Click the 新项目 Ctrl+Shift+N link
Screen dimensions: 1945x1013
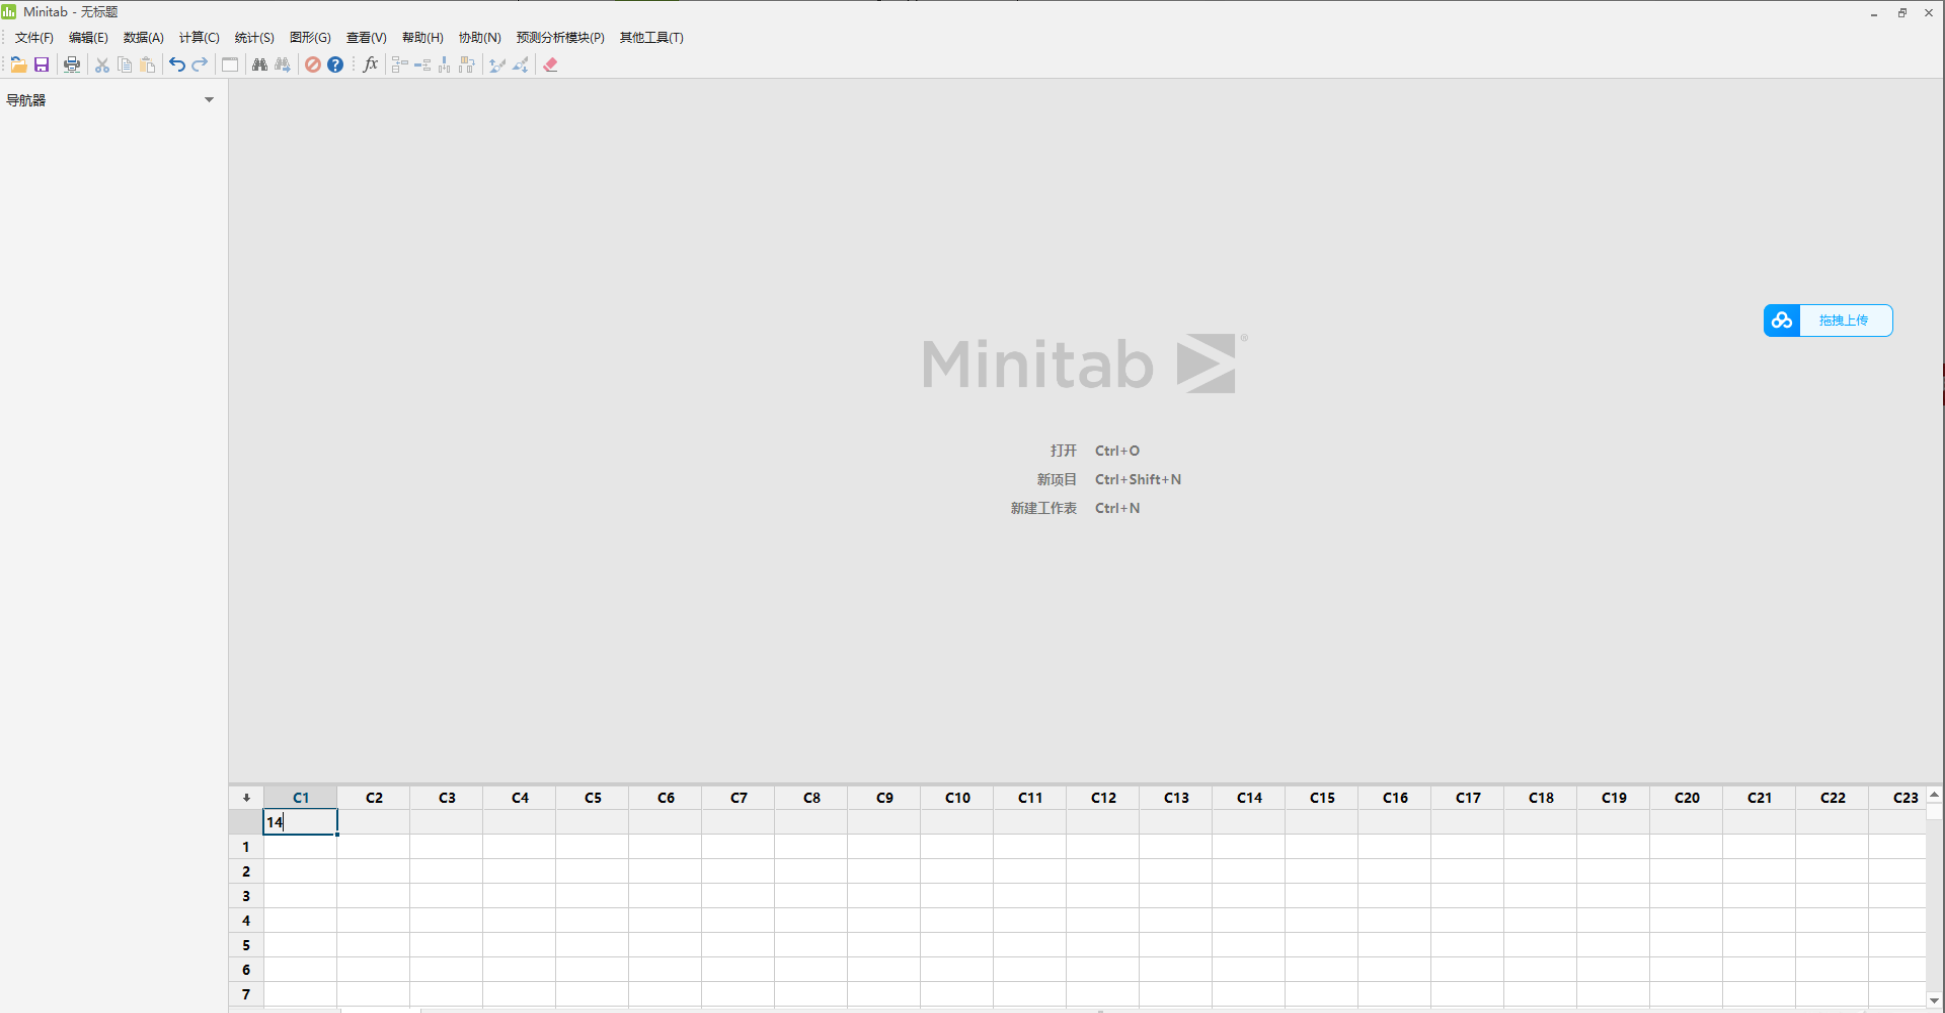1108,480
